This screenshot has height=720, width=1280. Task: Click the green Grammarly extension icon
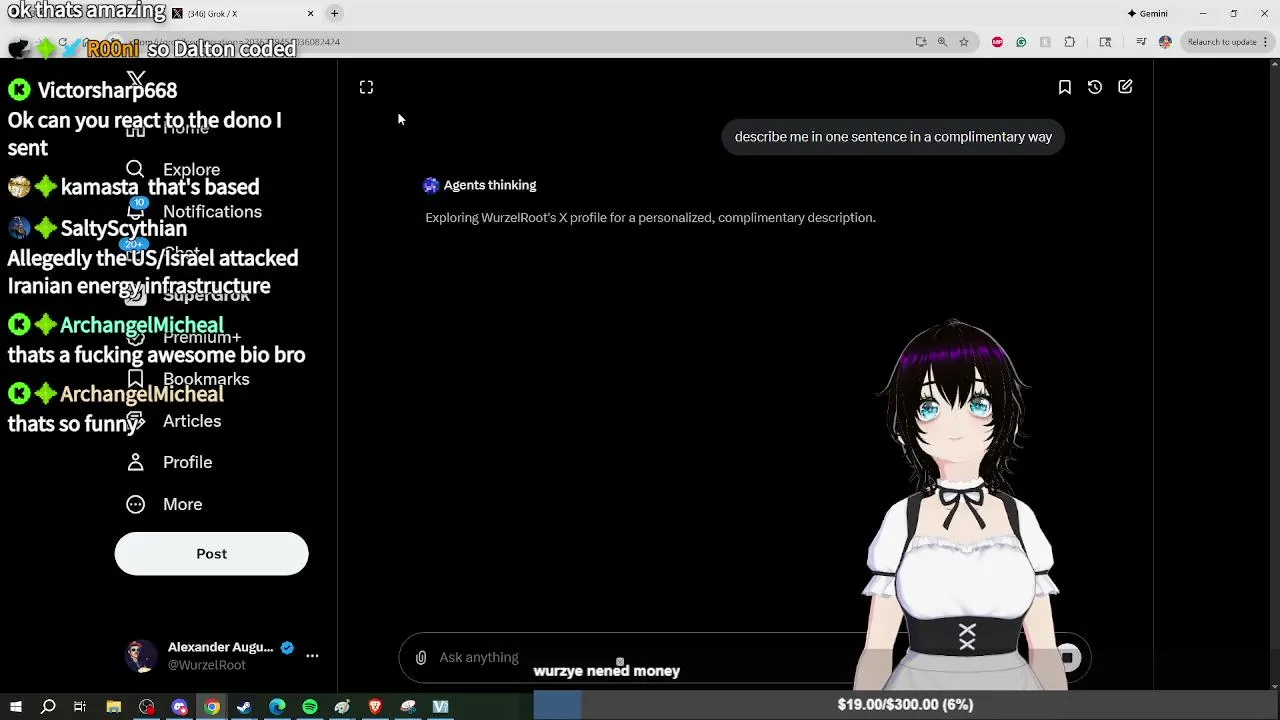1021,42
